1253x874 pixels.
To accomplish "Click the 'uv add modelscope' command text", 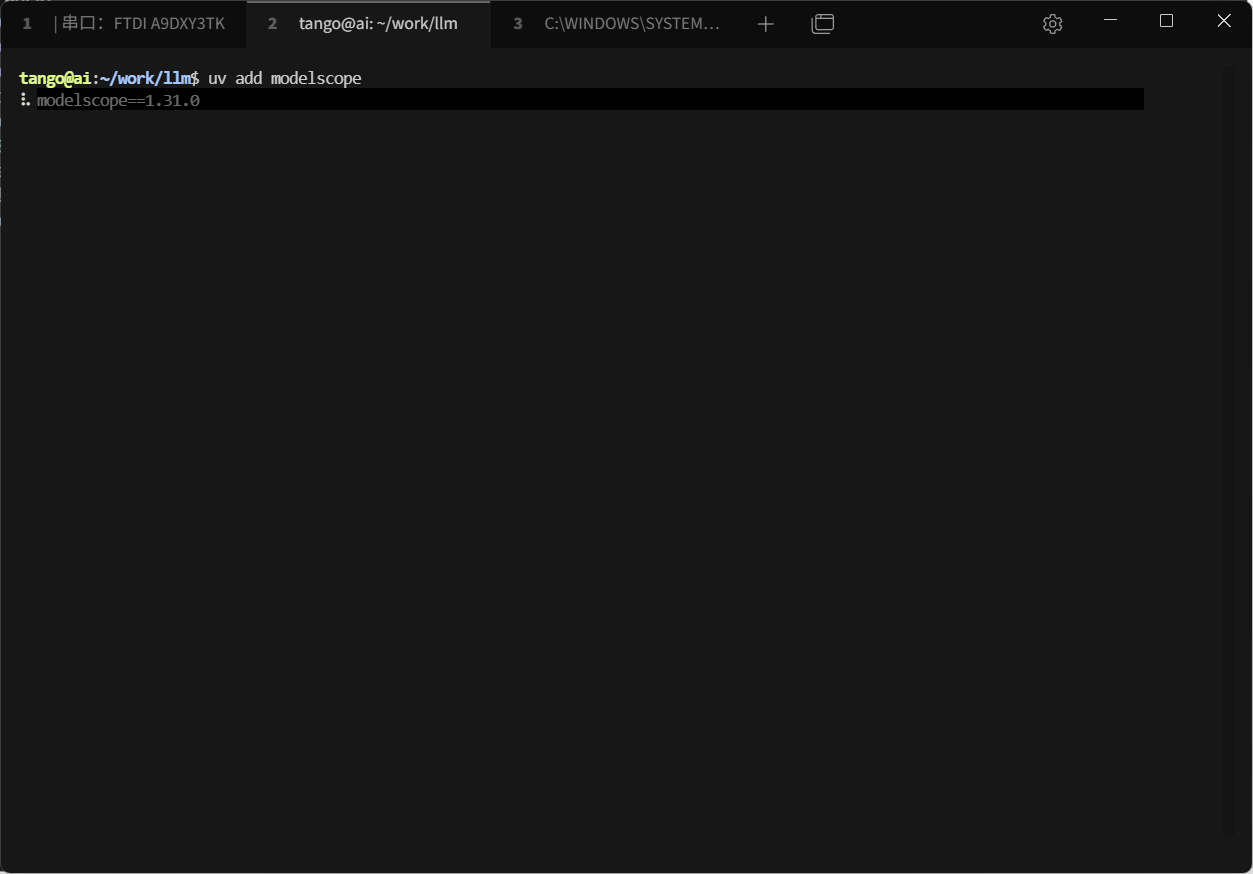I will pos(285,78).
